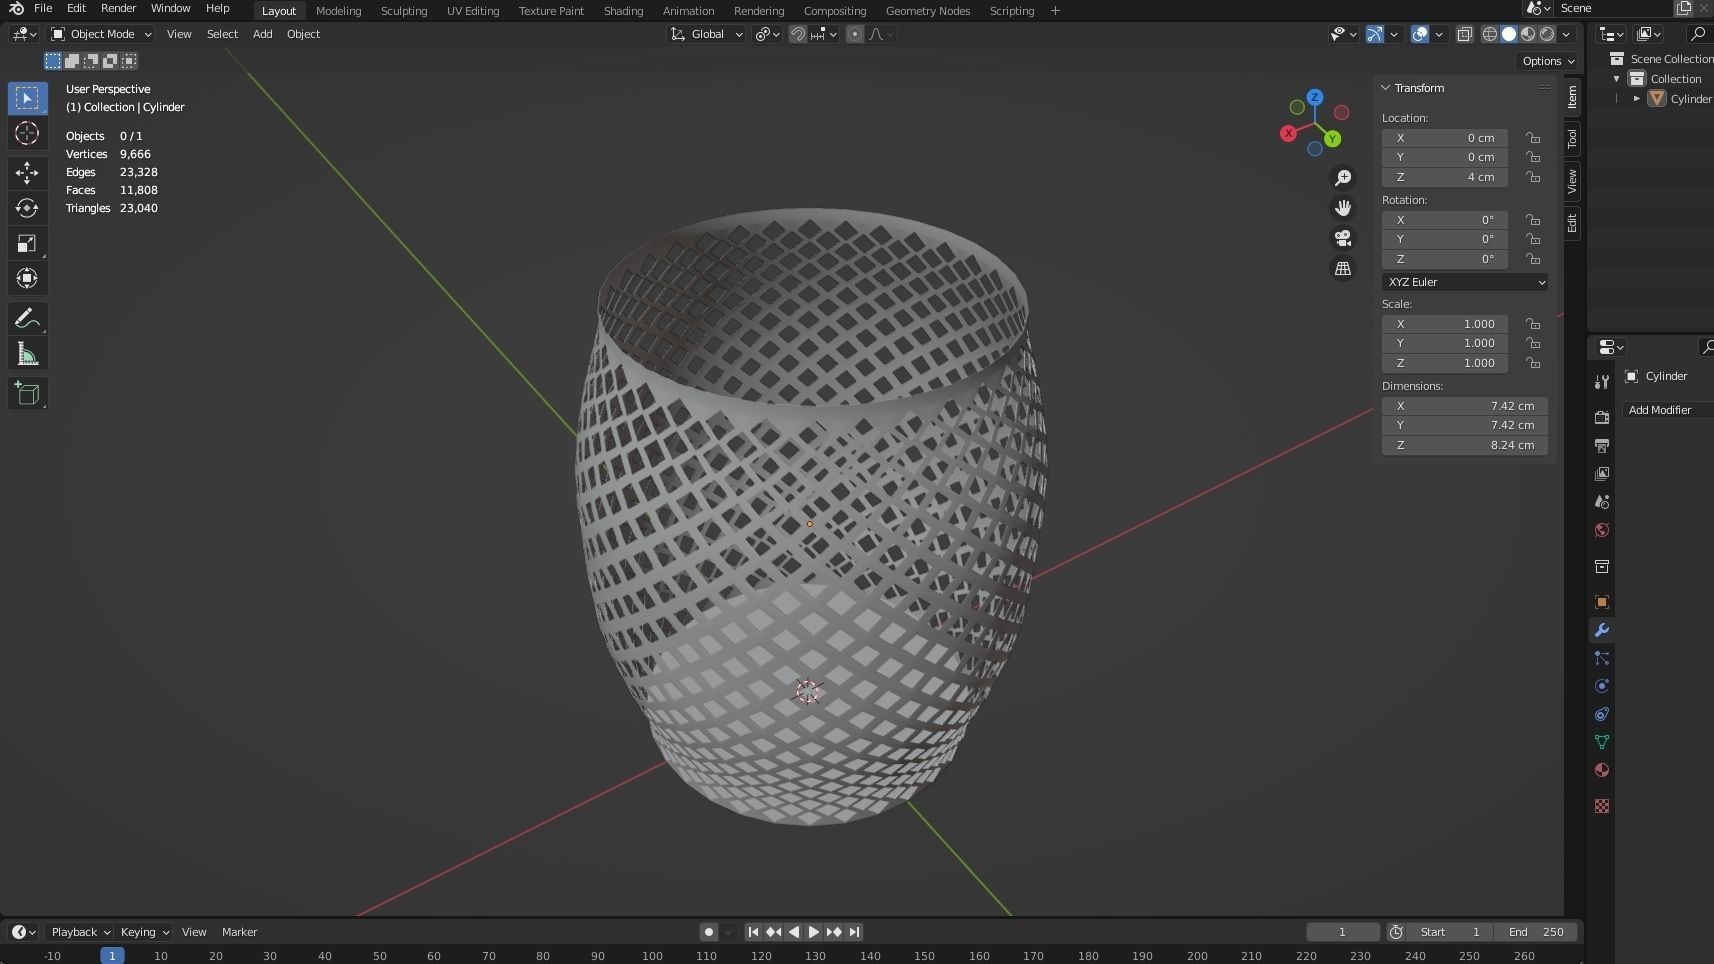Open the Object Data properties green triangle tab
Image resolution: width=1714 pixels, height=964 pixels.
pyautogui.click(x=1602, y=742)
